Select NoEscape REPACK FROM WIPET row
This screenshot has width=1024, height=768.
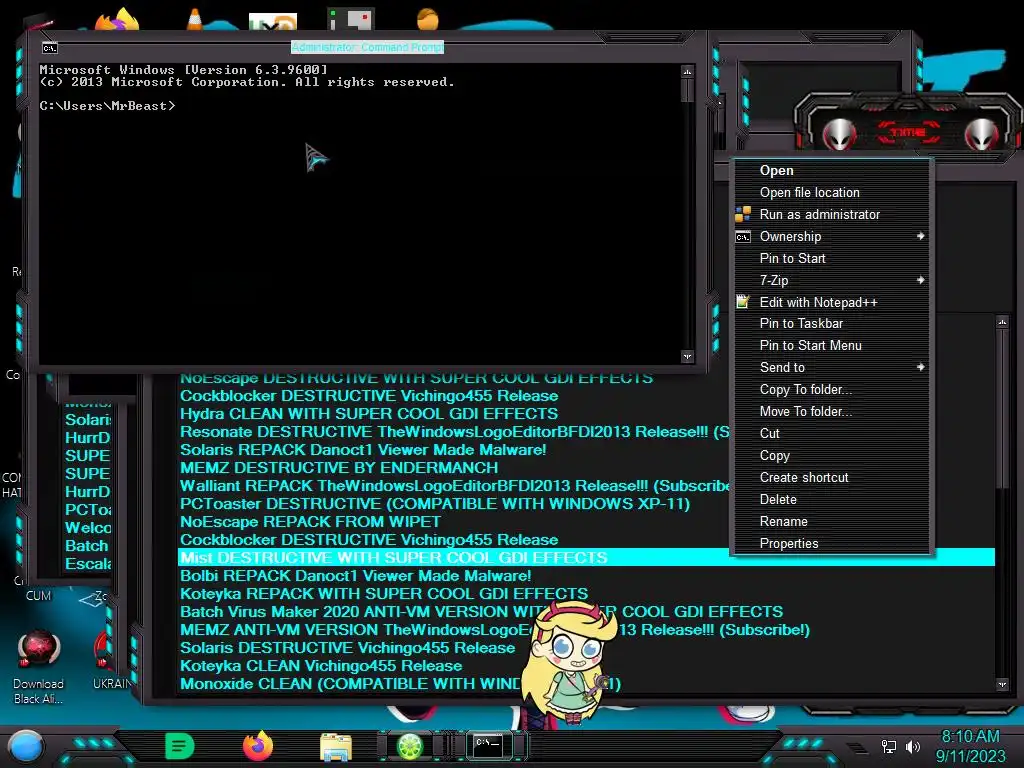310,522
